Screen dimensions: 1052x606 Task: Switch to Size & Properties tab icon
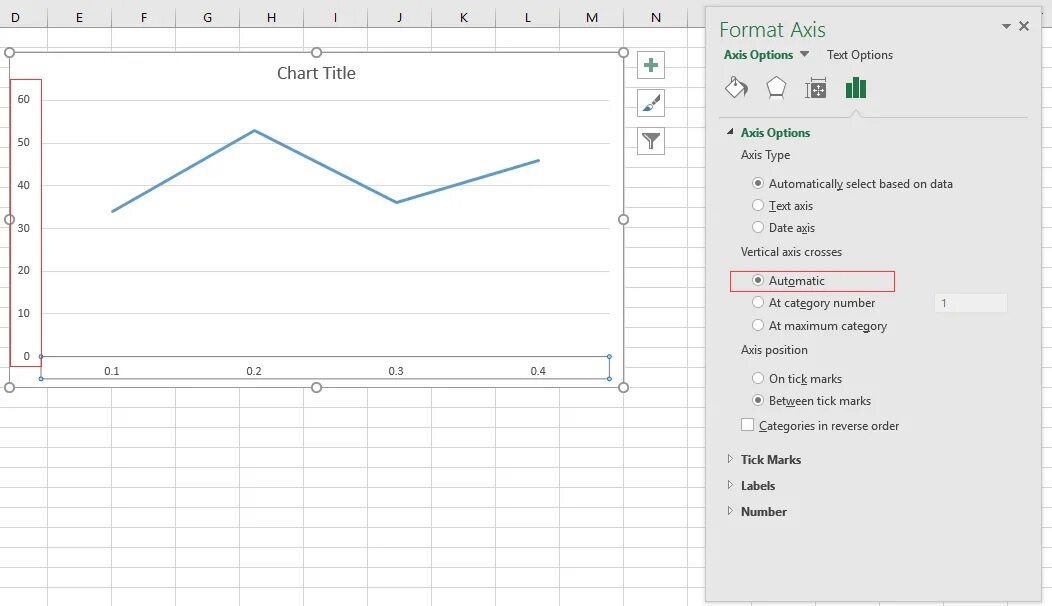[815, 88]
